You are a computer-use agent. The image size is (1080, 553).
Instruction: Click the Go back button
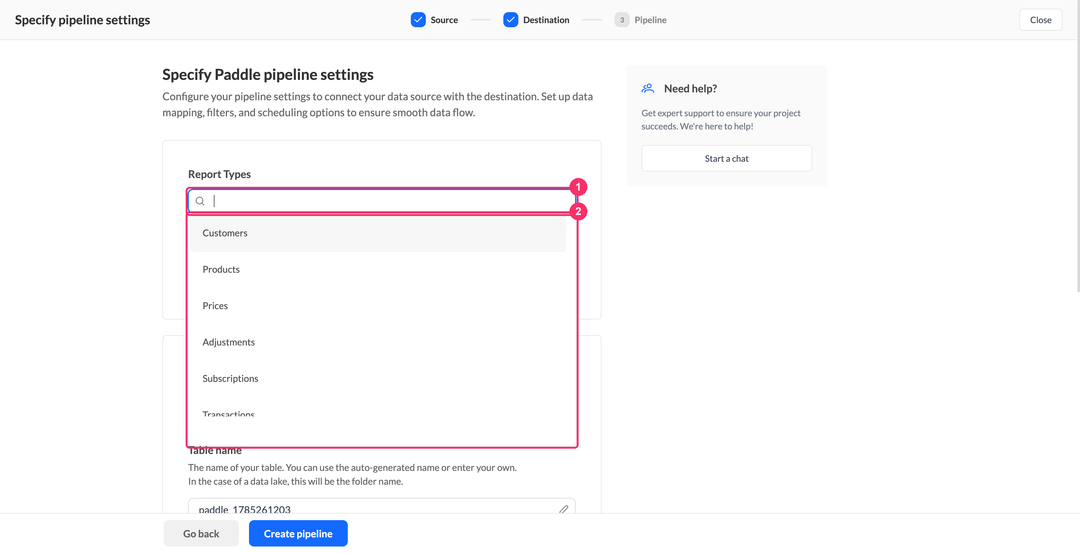click(x=201, y=534)
